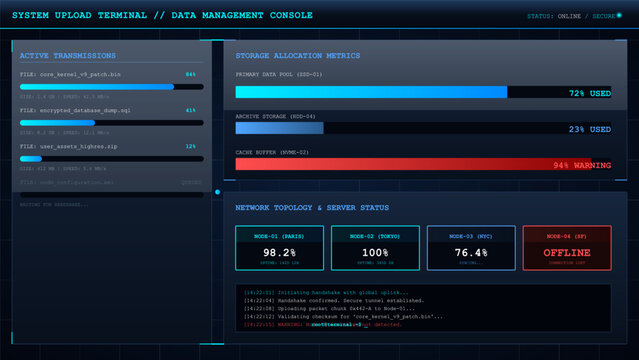Click the red "OFFLINE" text
The height and width of the screenshot is (360, 639).
[x=567, y=253]
